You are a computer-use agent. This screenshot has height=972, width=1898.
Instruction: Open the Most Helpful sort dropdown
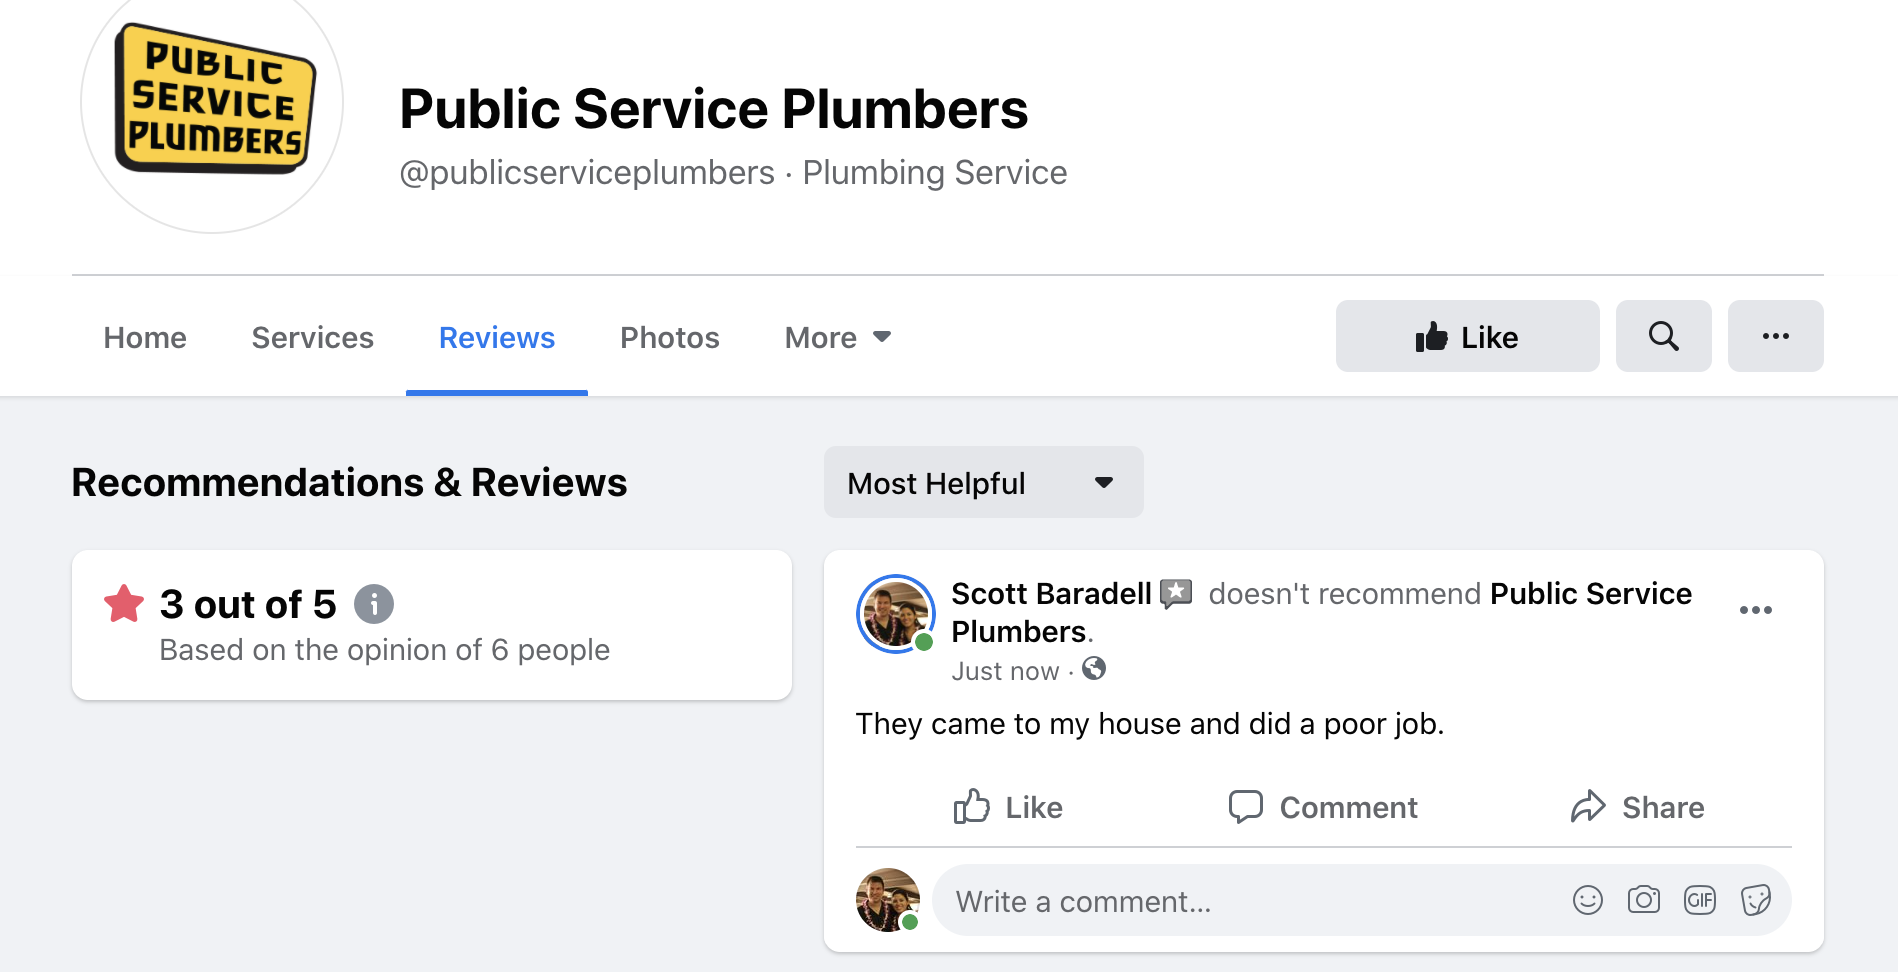(983, 482)
